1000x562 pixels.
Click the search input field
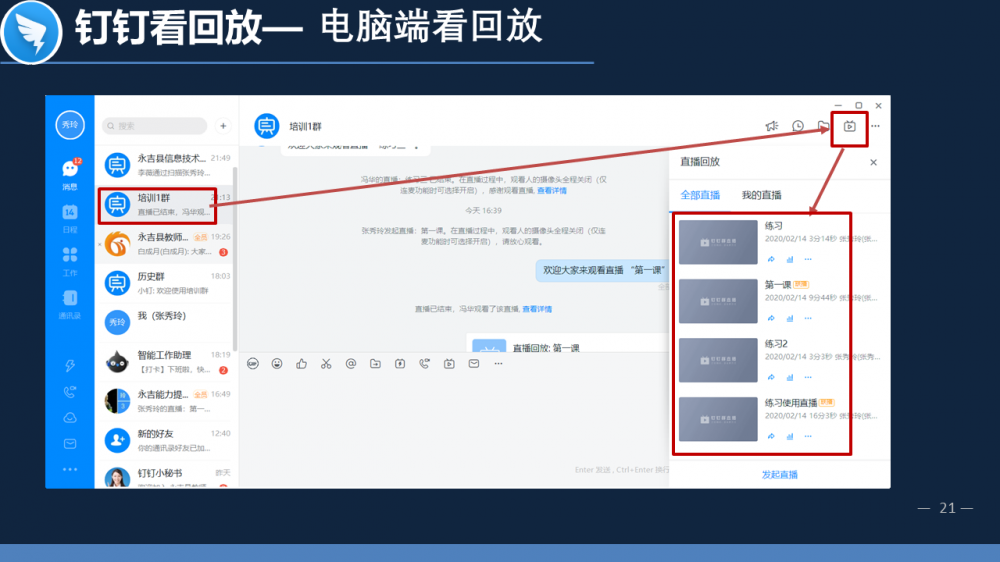154,126
